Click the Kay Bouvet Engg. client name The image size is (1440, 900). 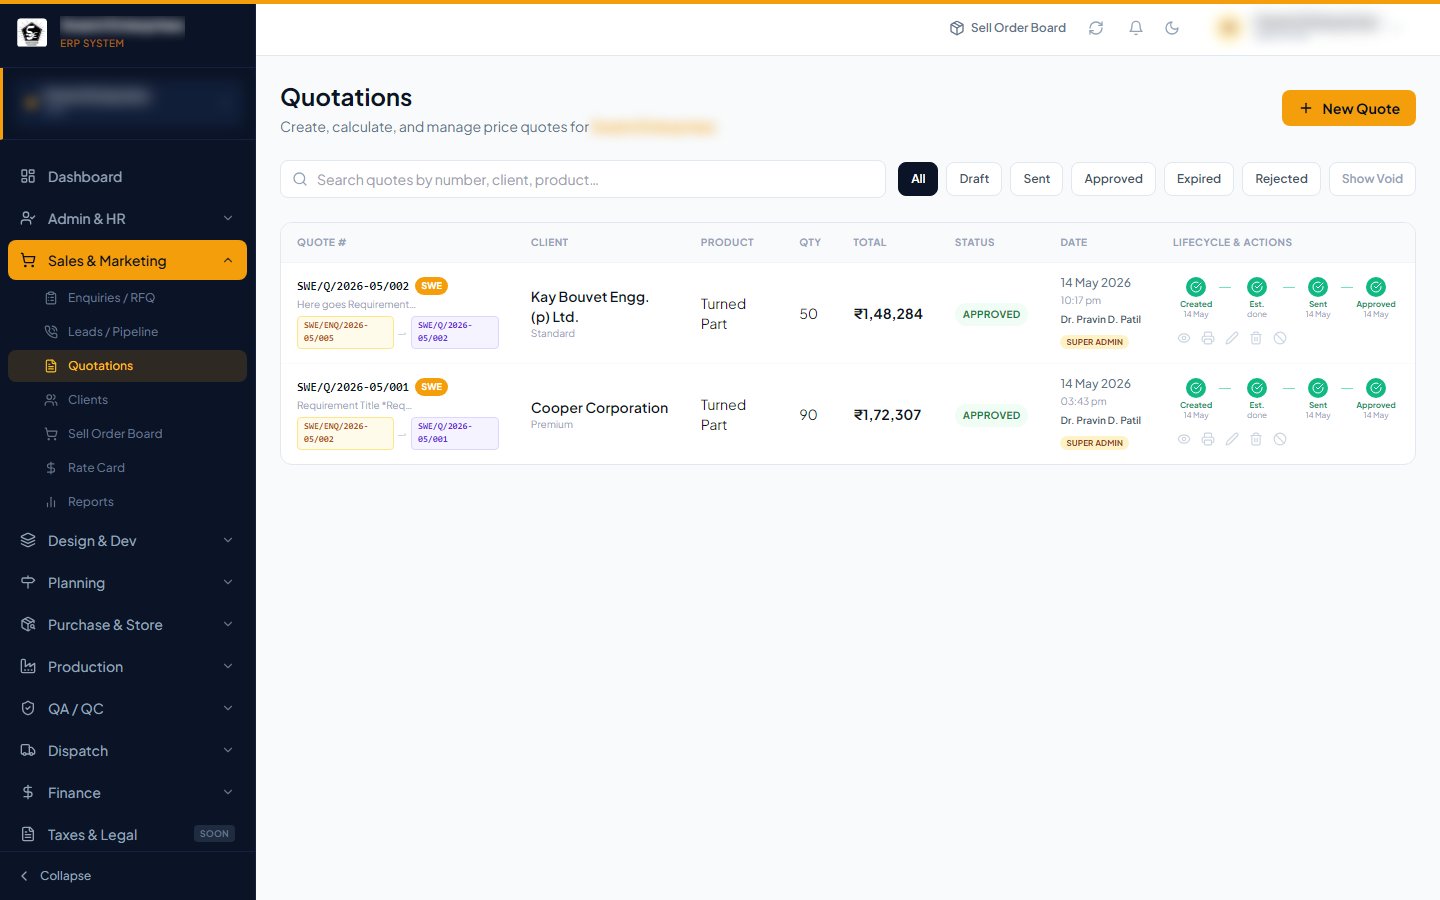(590, 307)
